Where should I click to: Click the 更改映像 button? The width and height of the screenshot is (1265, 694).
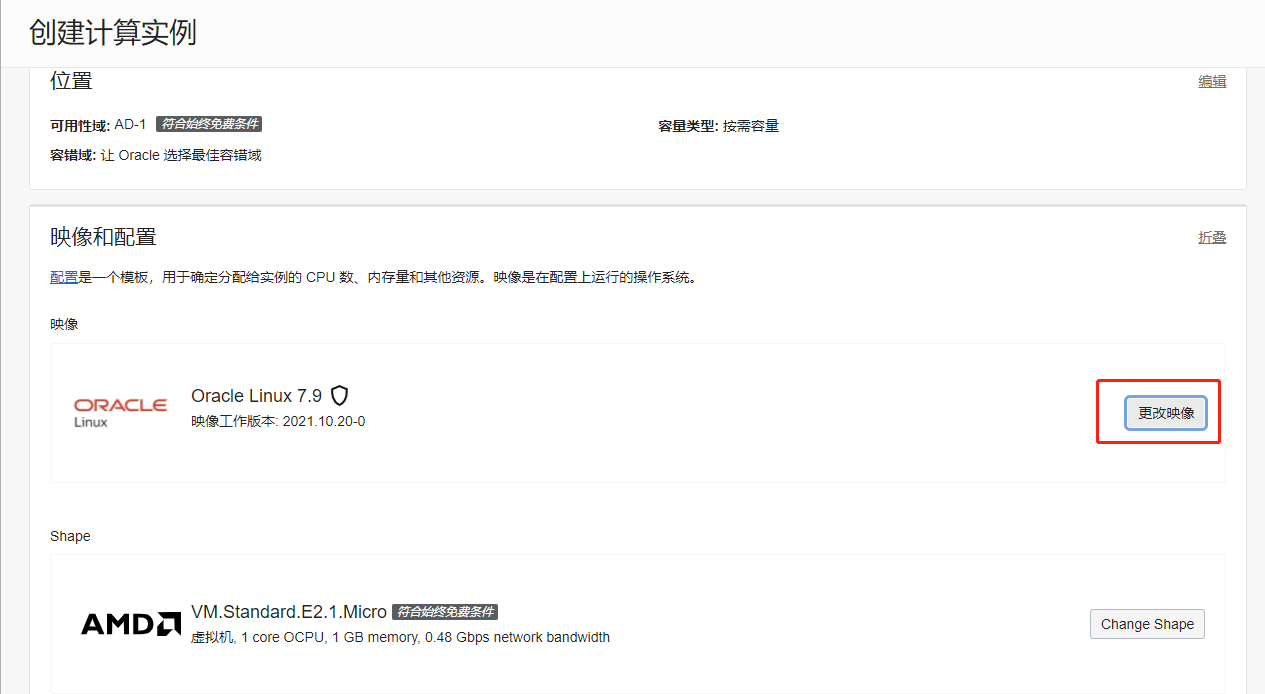pyautogui.click(x=1166, y=413)
